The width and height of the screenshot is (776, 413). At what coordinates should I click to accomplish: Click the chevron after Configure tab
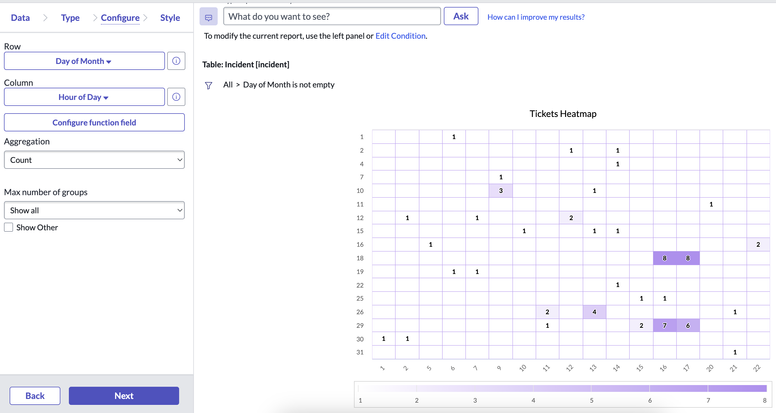pyautogui.click(x=146, y=18)
